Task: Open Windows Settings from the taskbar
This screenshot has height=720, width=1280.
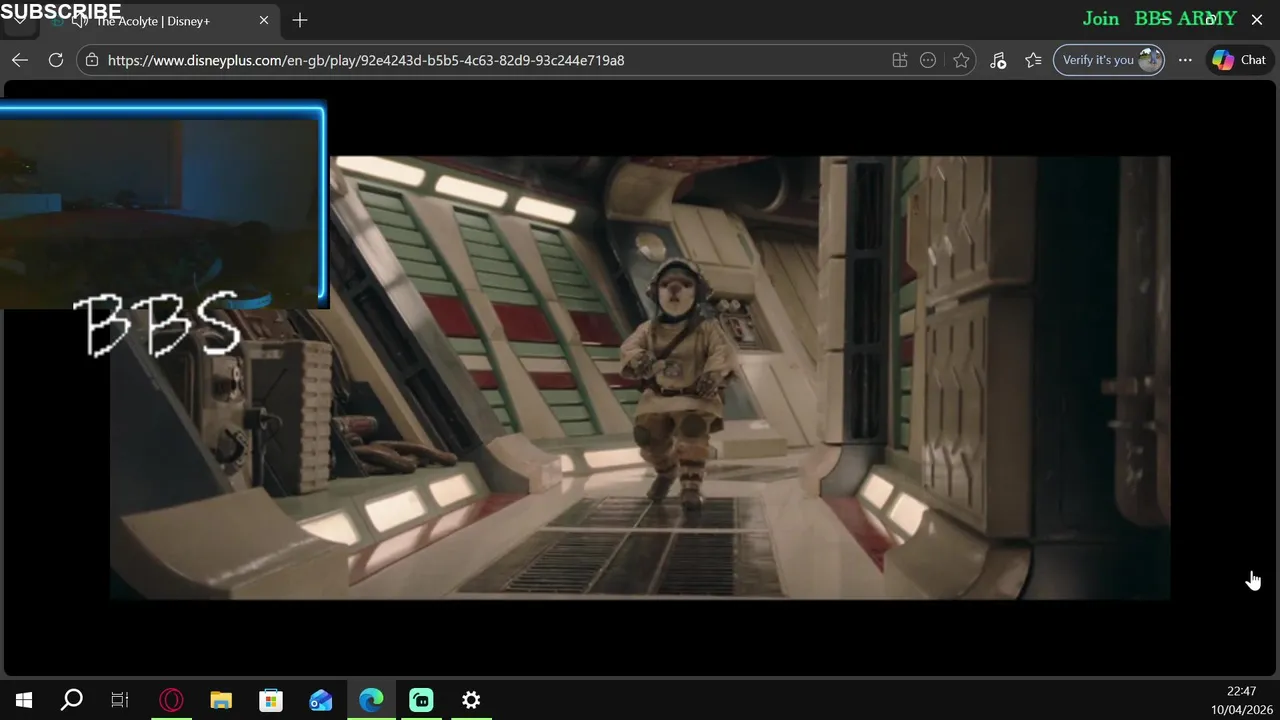Action: click(x=471, y=700)
